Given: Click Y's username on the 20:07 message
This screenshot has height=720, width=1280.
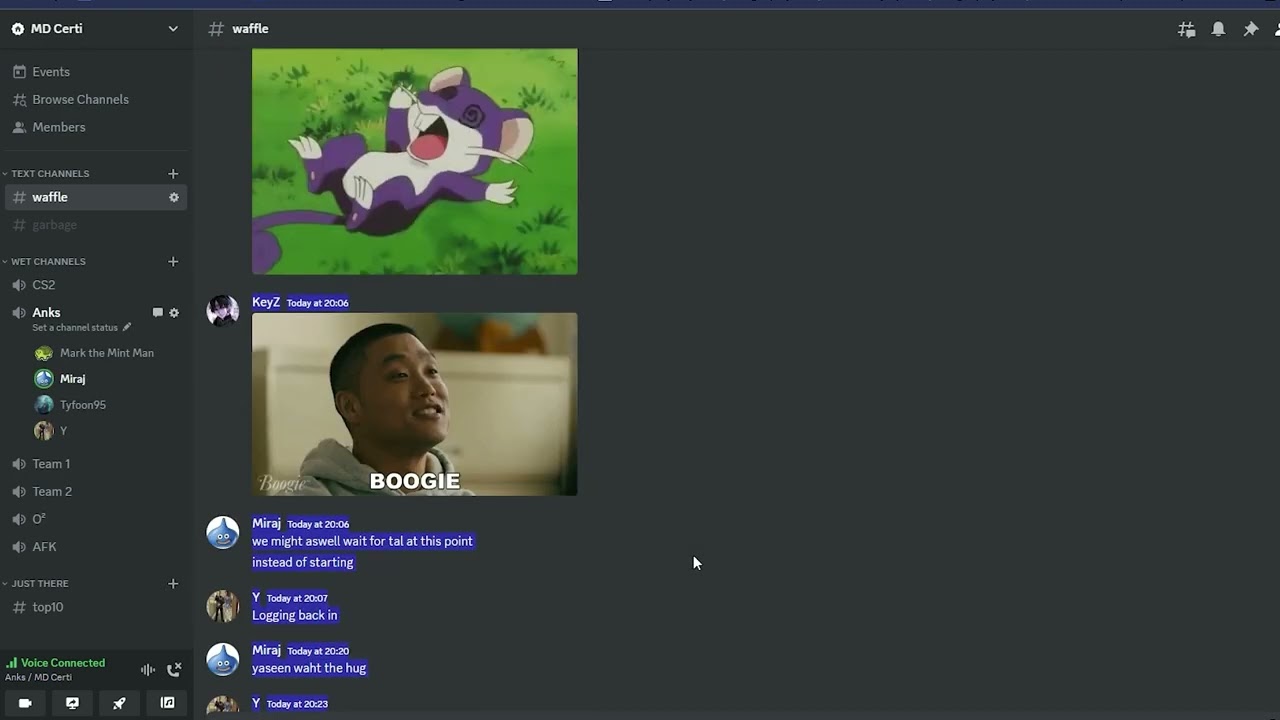Looking at the screenshot, I should coord(256,597).
